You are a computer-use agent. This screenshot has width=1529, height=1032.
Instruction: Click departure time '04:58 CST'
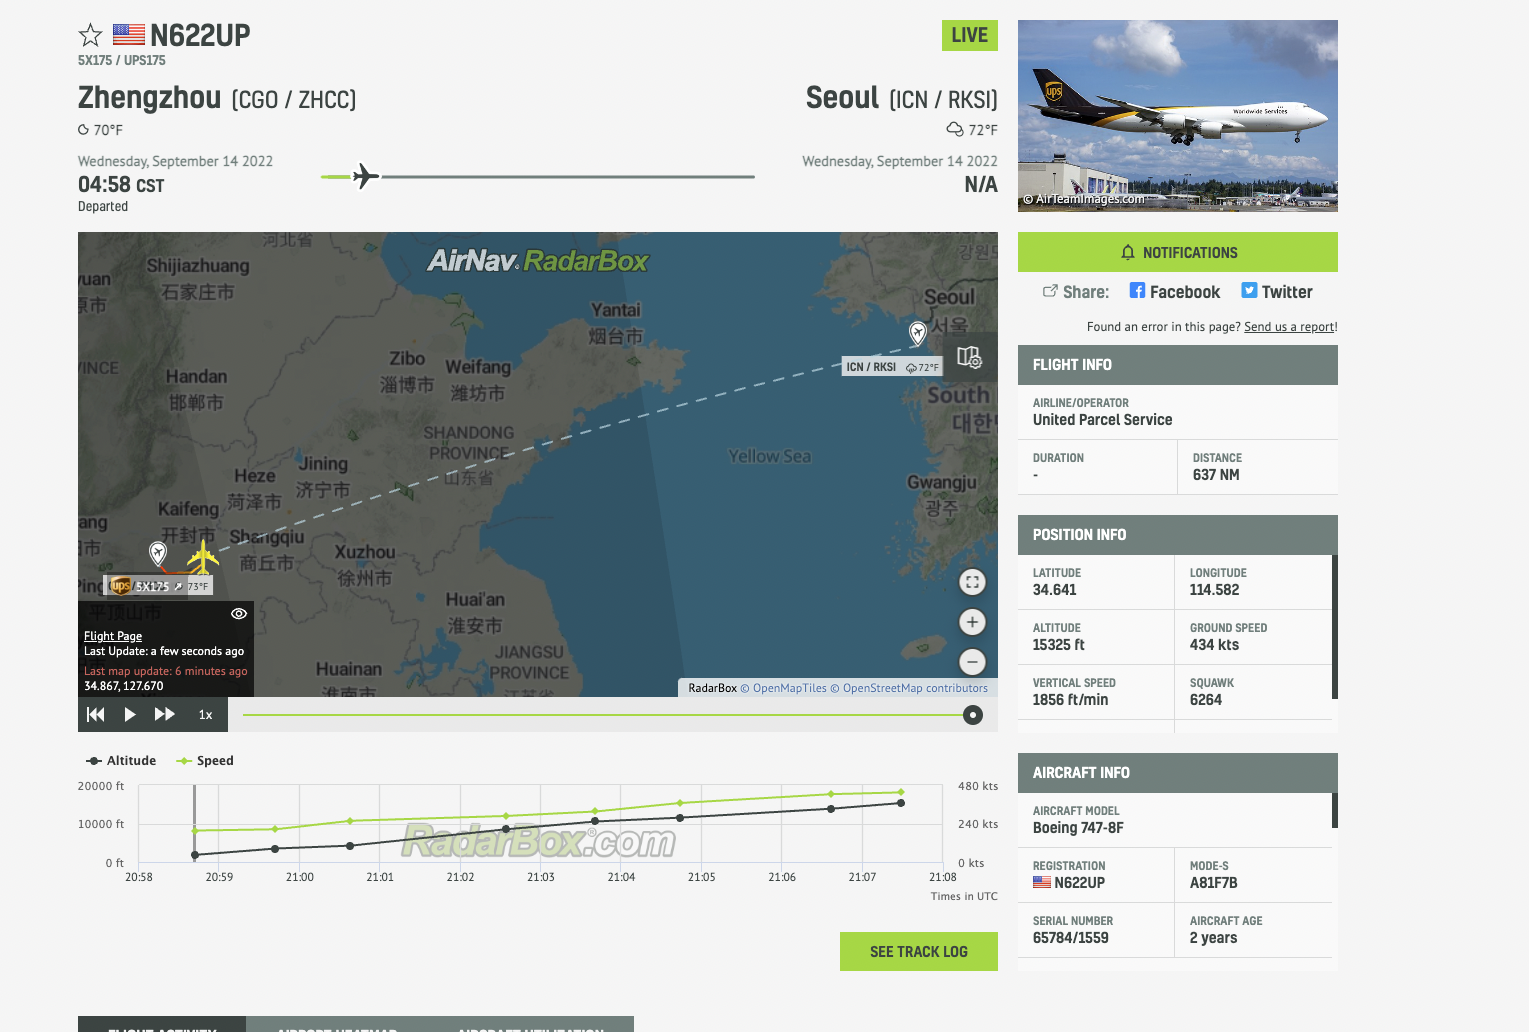121,185
